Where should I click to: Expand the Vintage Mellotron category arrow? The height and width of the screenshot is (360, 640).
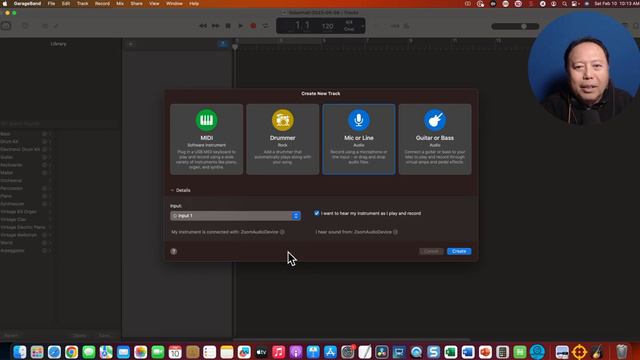click(50, 235)
